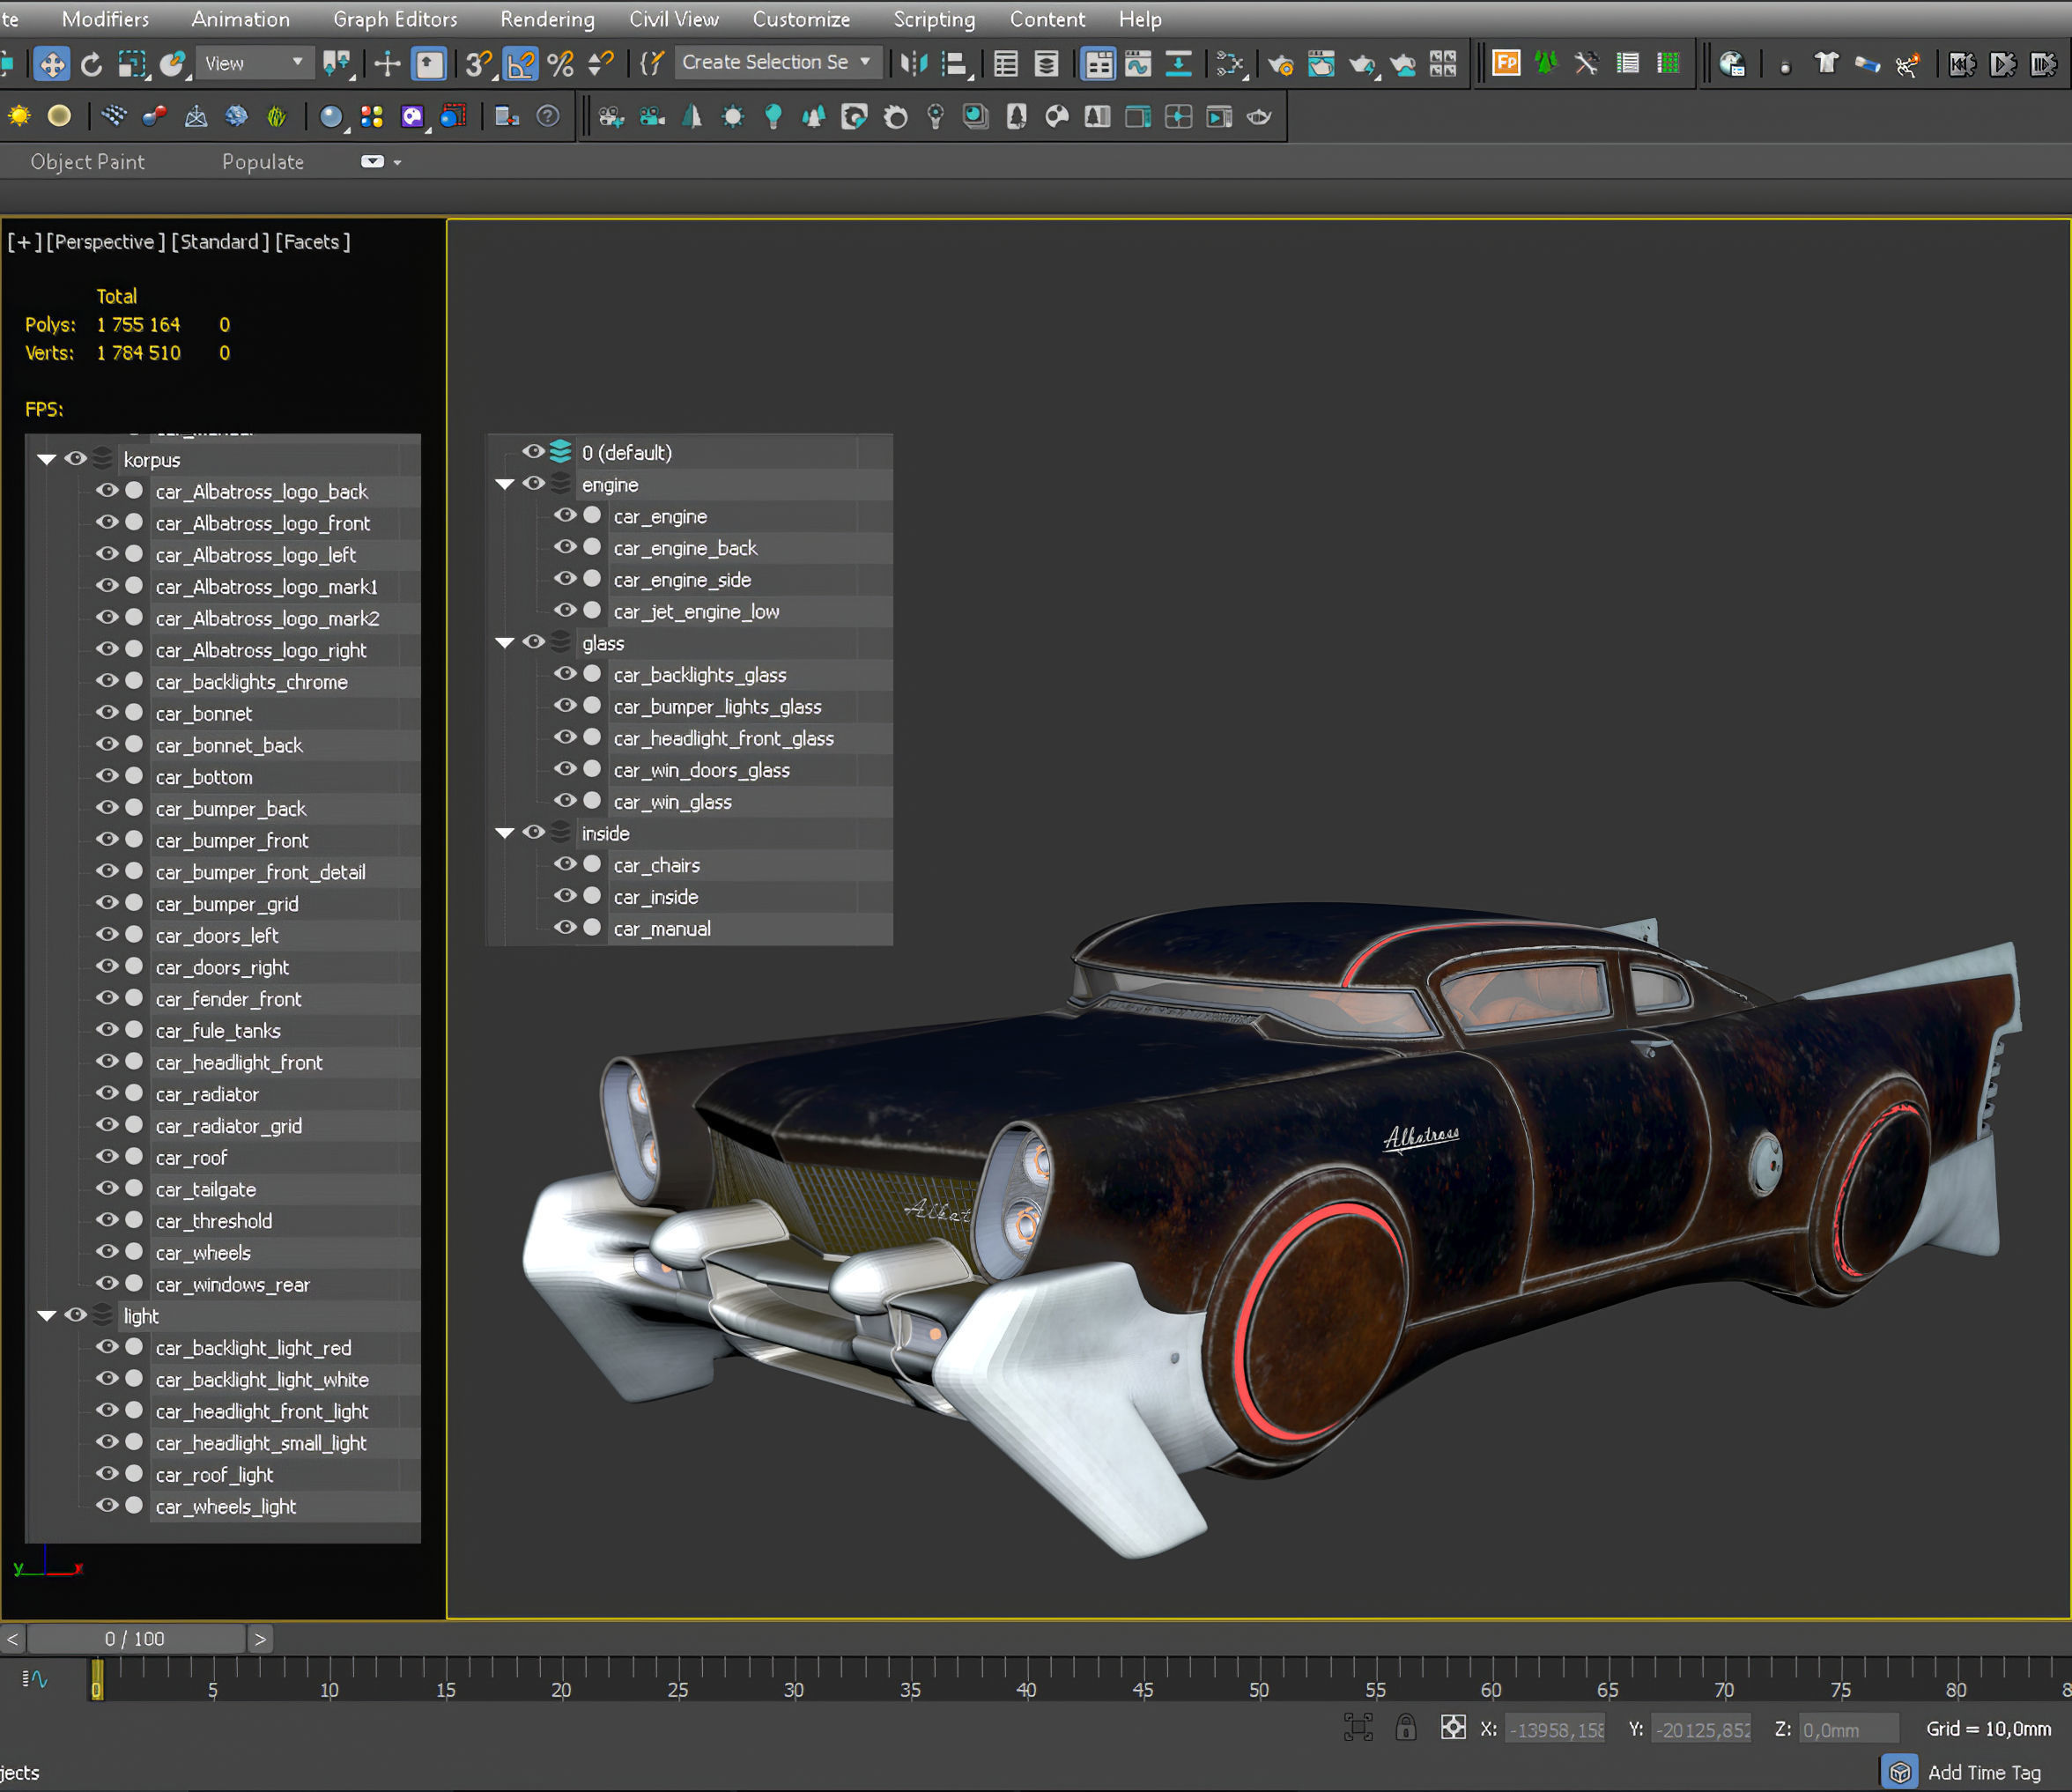
Task: Open the Animation menu
Action: (x=240, y=19)
